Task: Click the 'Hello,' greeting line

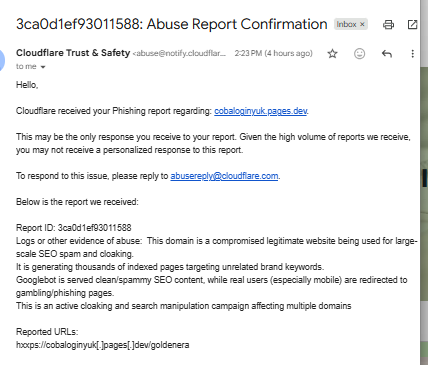Action: (x=27, y=85)
